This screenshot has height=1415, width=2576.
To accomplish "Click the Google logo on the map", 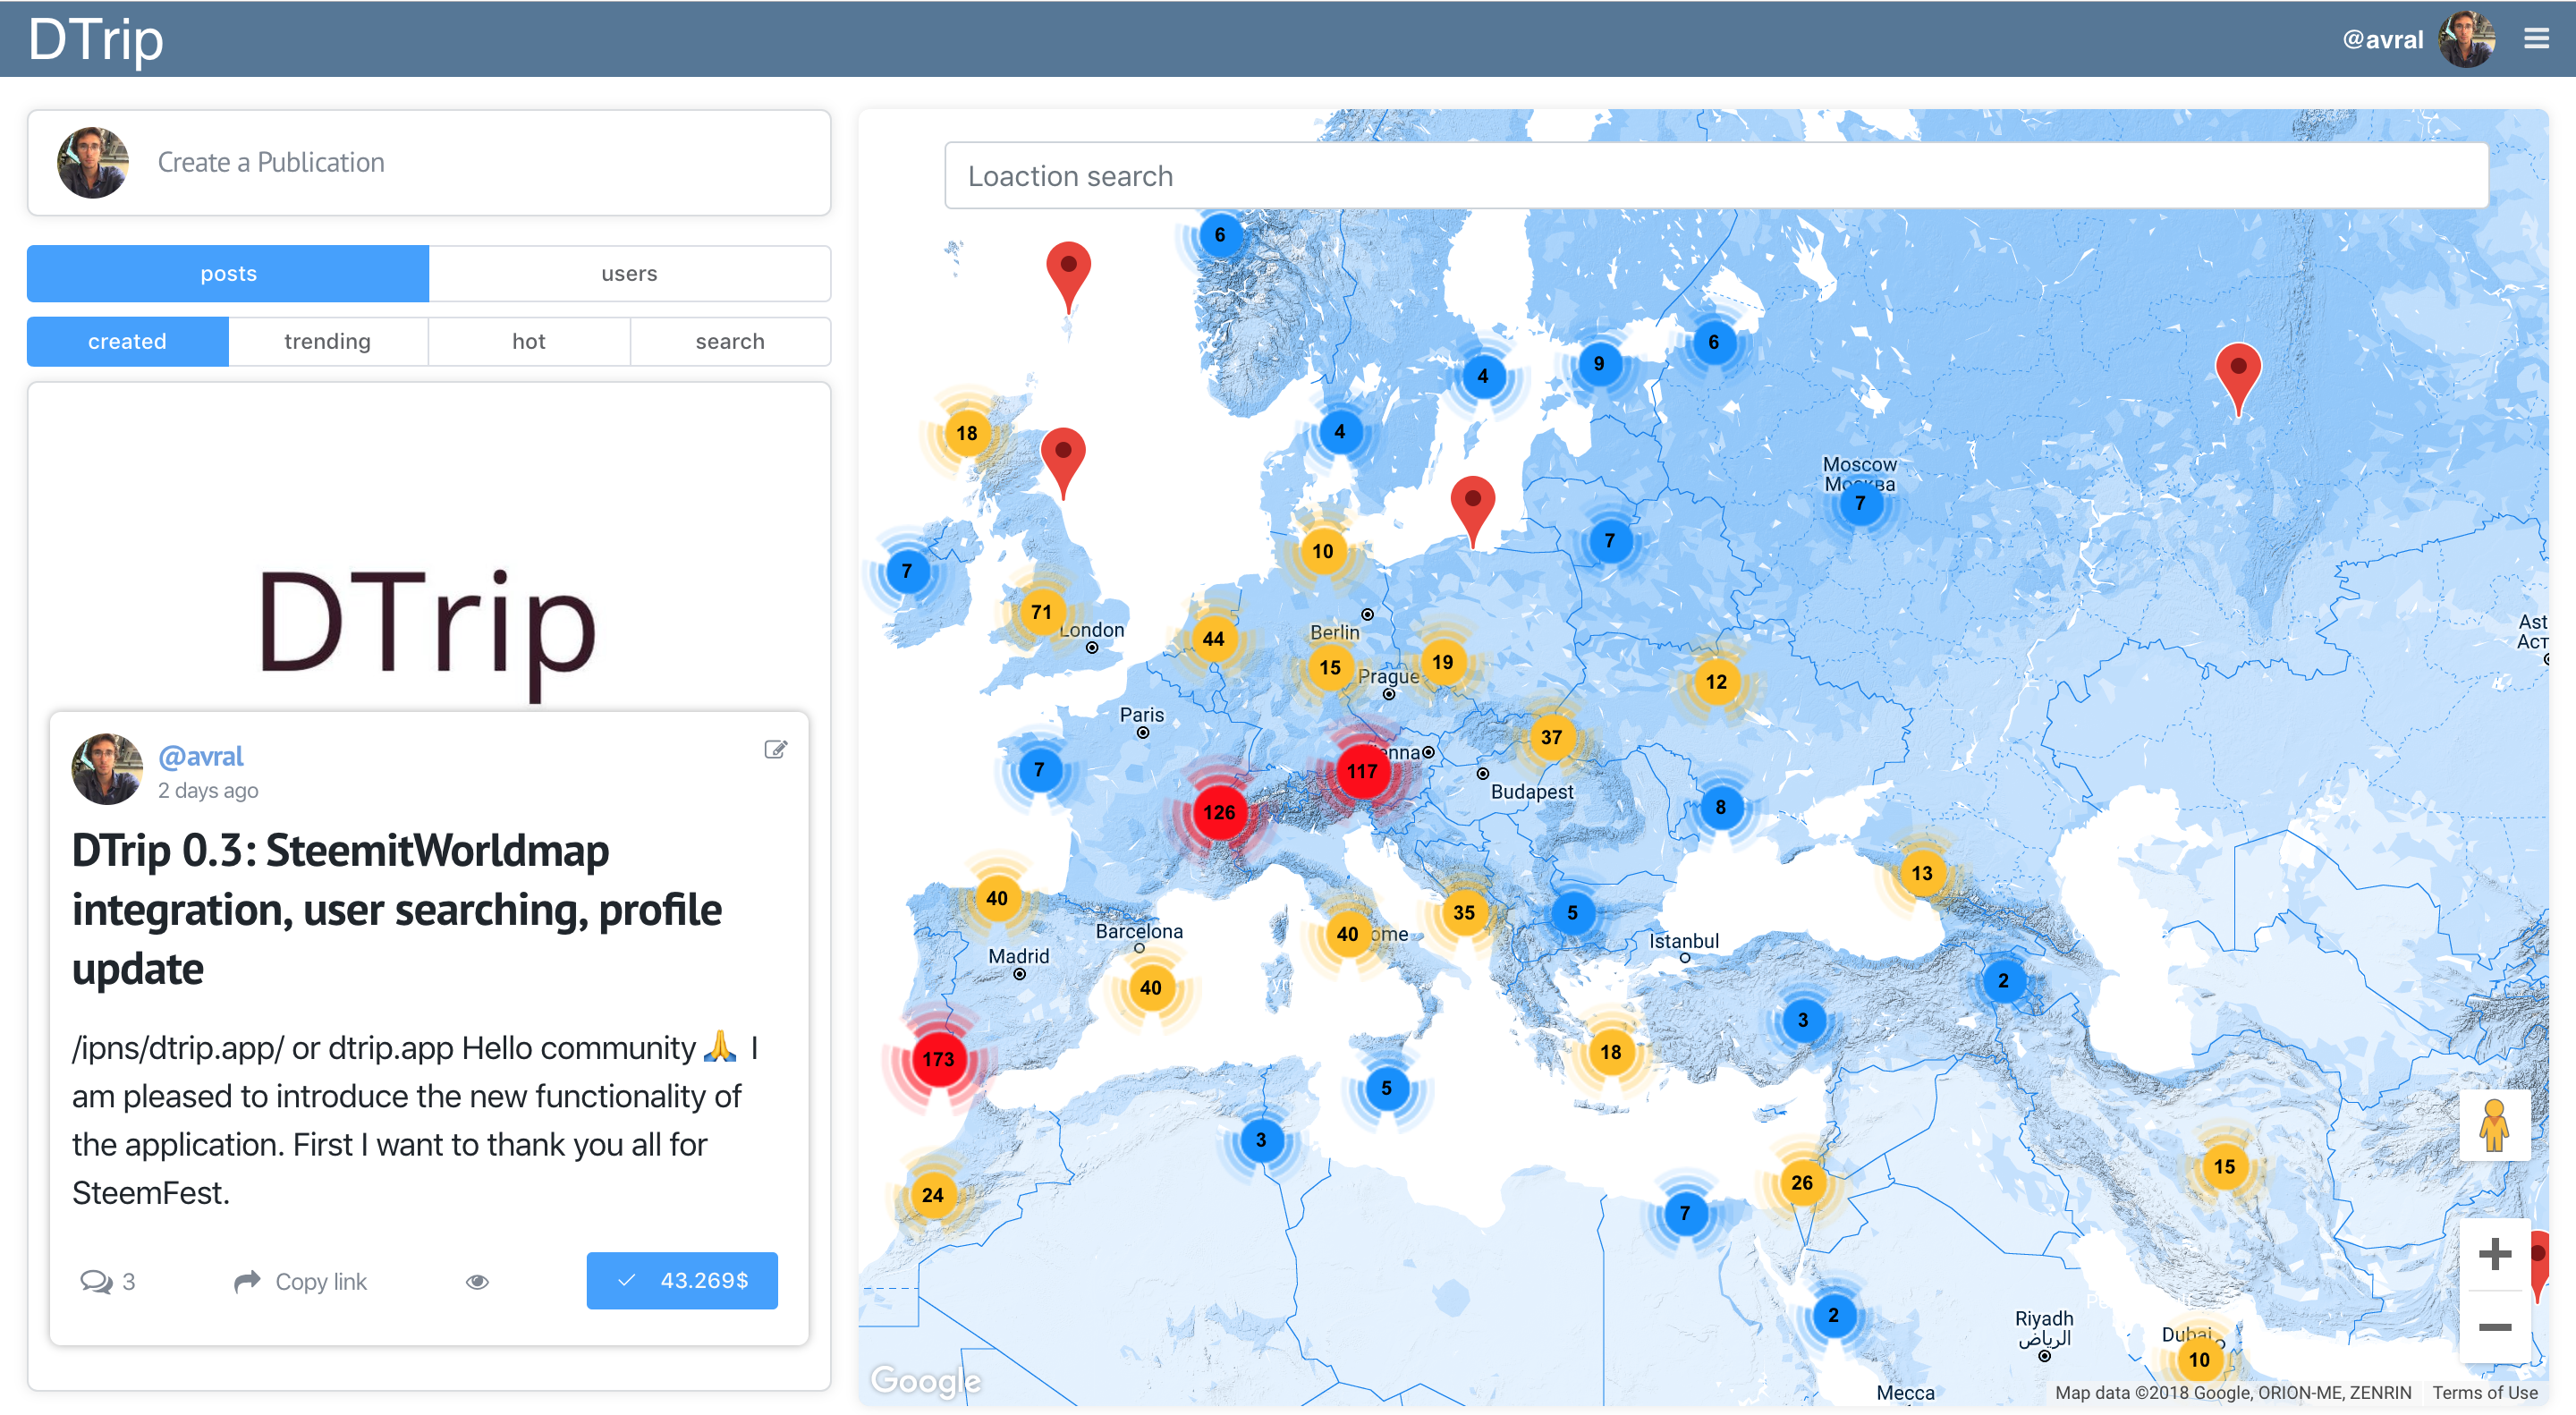I will (x=925, y=1380).
